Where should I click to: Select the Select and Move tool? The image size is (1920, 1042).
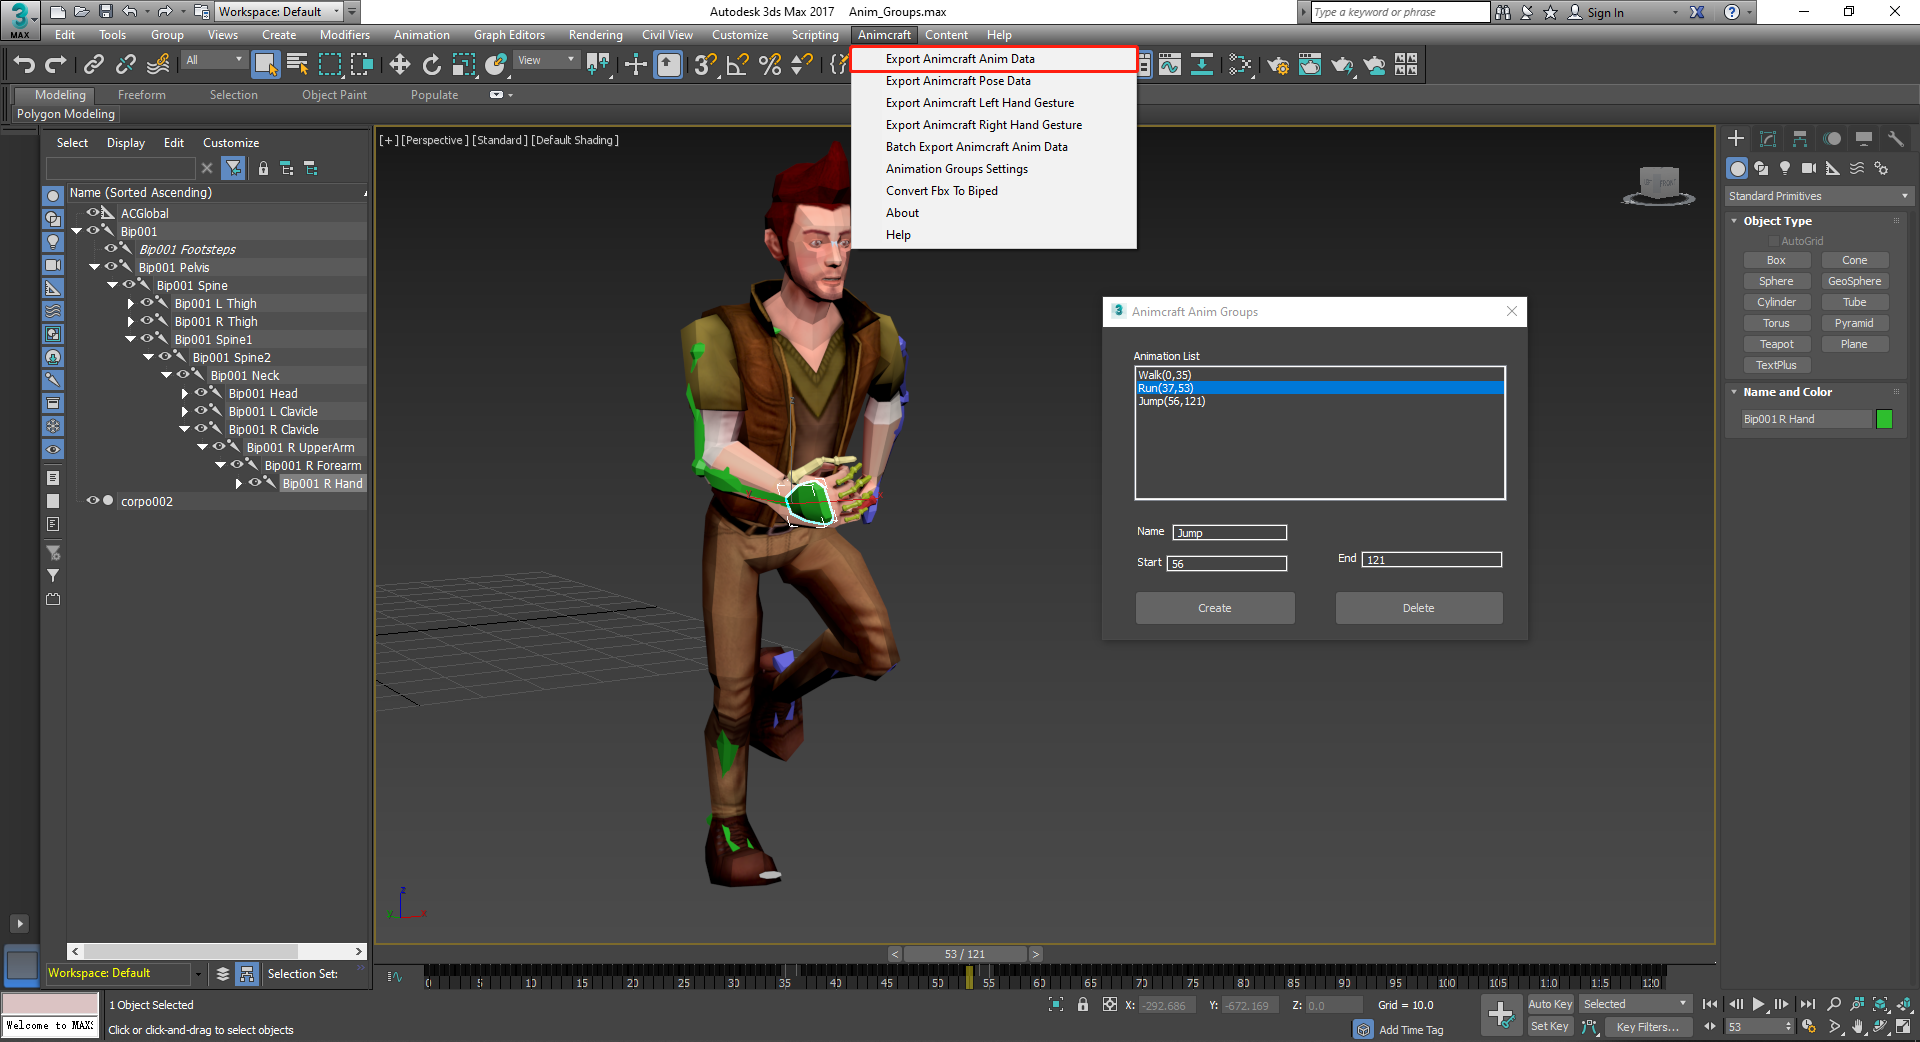399,65
